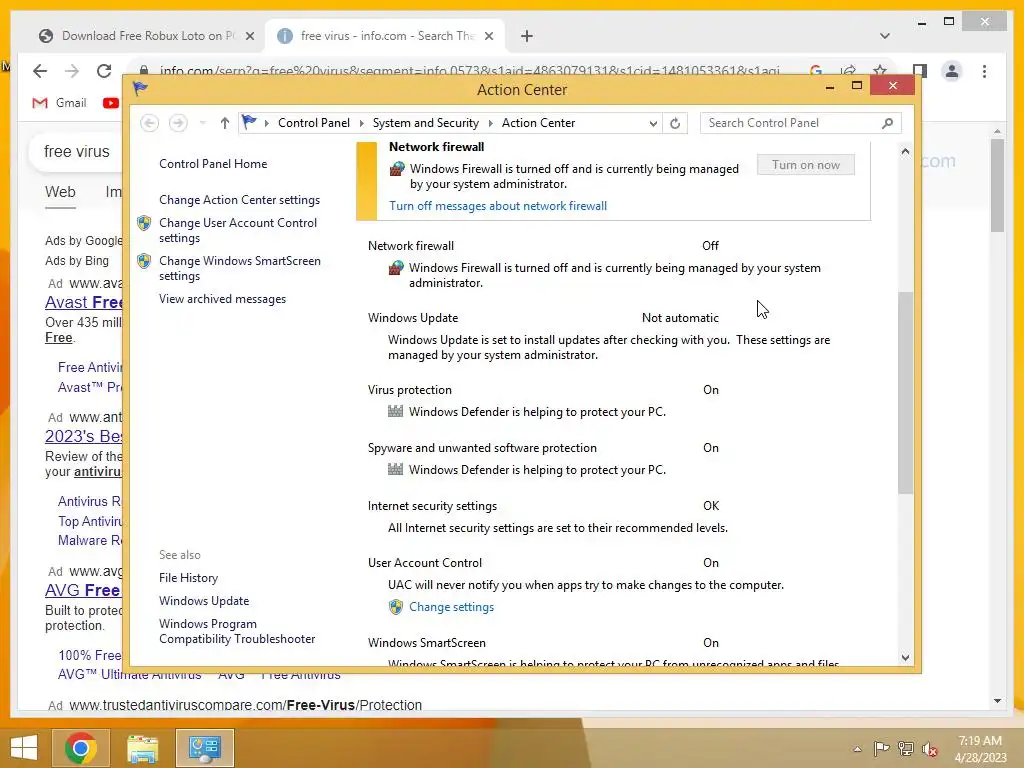Click Chrome share page icon
This screenshot has width=1024, height=768.
pyautogui.click(x=848, y=71)
